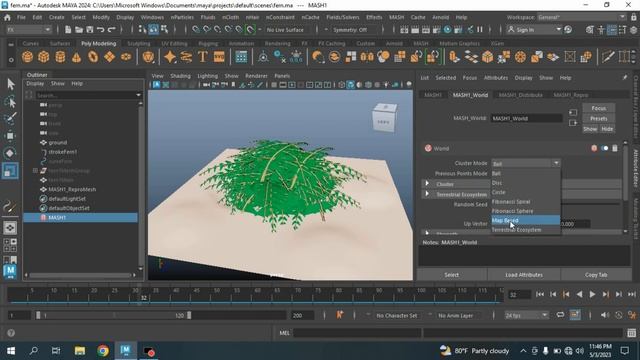Screen dimensions: 640x360
Task: Click the MASH World red node icon
Action: [x=428, y=148]
